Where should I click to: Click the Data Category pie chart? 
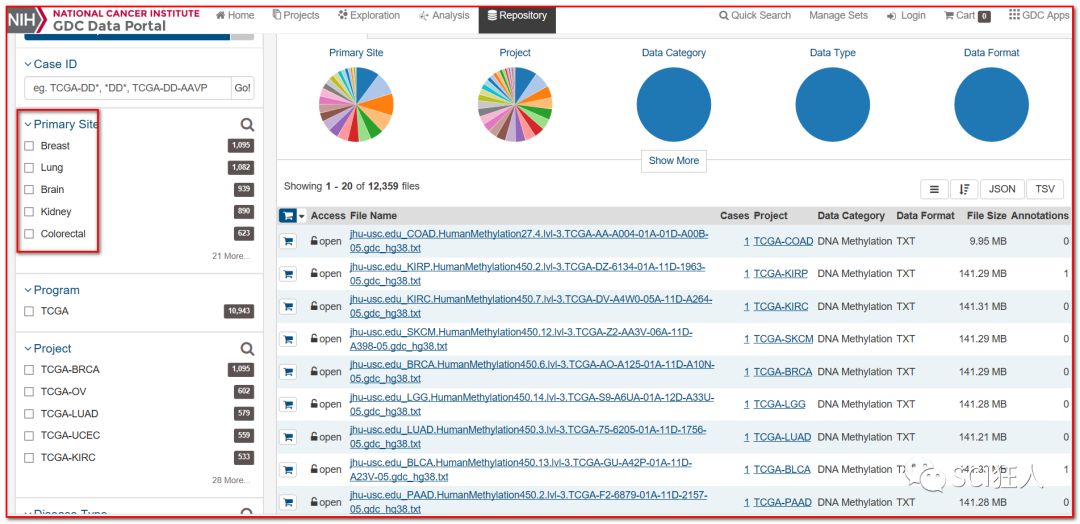tap(674, 105)
